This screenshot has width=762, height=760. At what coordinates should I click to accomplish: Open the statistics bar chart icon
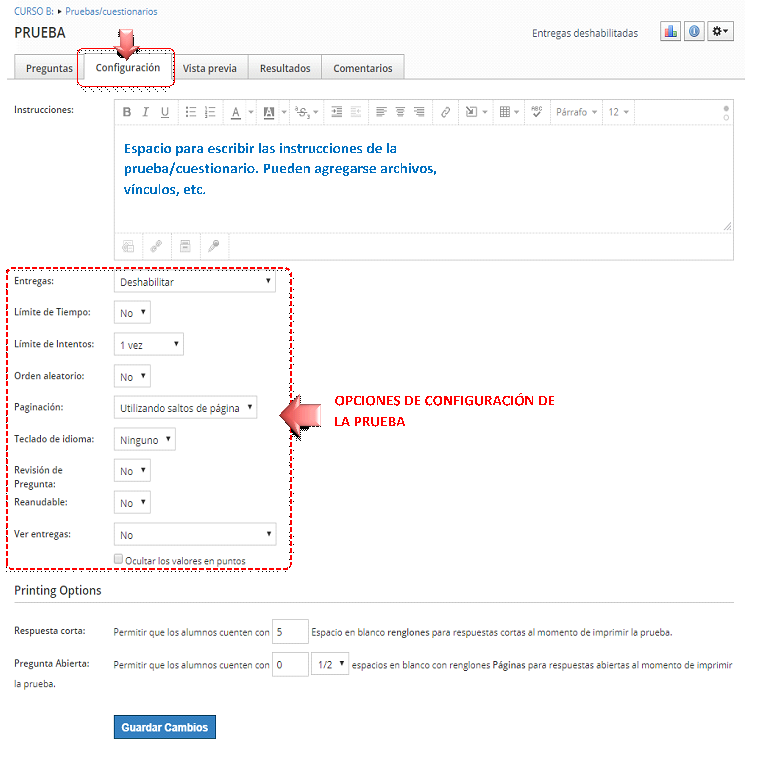(x=670, y=32)
